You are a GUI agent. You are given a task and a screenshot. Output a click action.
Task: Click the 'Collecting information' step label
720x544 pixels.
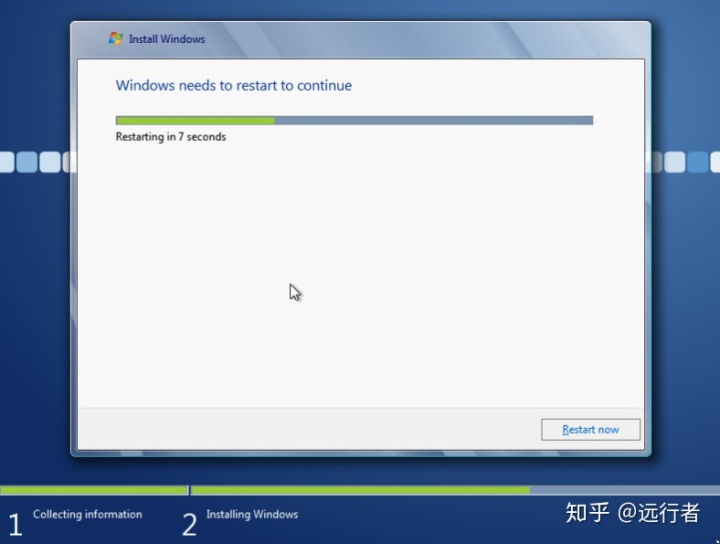(87, 515)
